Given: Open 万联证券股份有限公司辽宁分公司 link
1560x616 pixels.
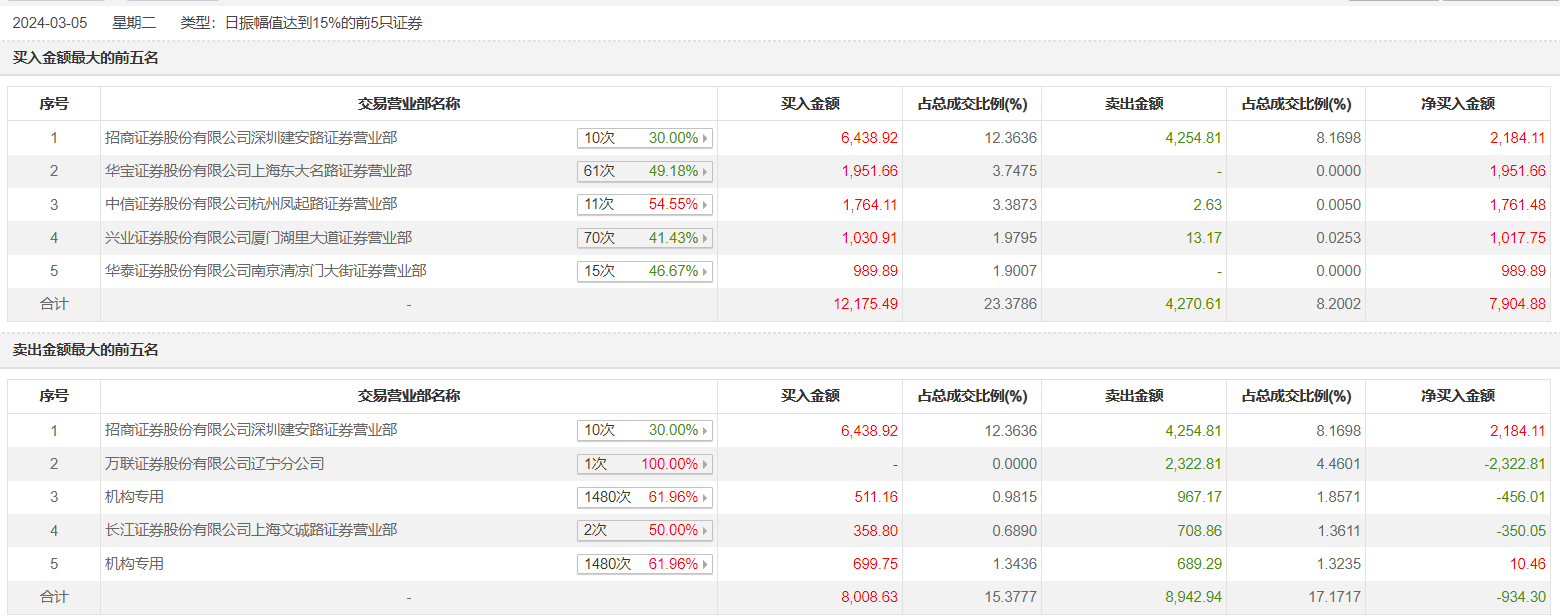Looking at the screenshot, I should (215, 464).
